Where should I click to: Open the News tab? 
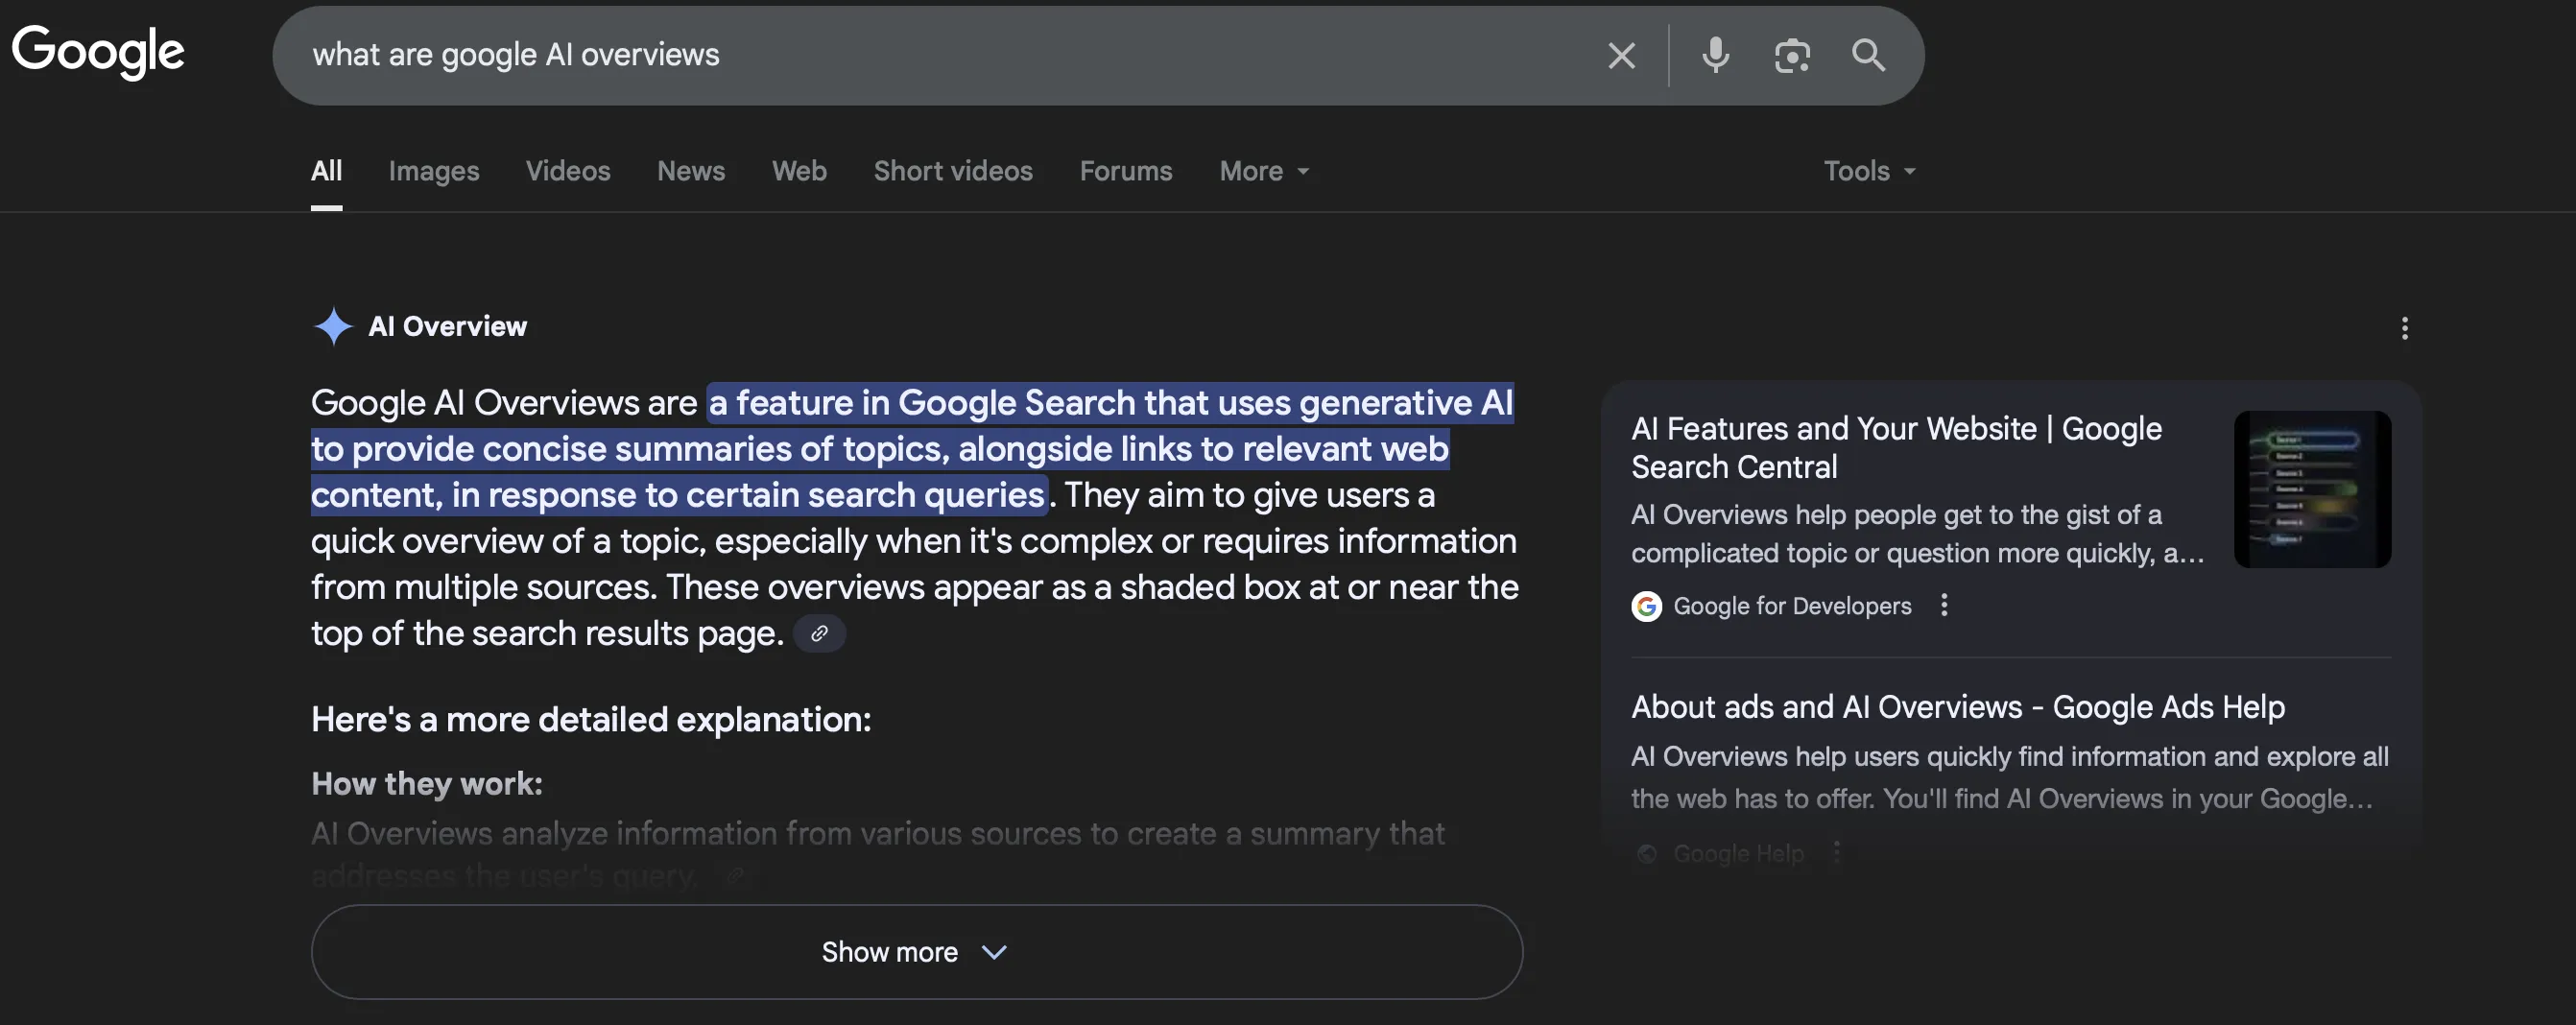(690, 171)
